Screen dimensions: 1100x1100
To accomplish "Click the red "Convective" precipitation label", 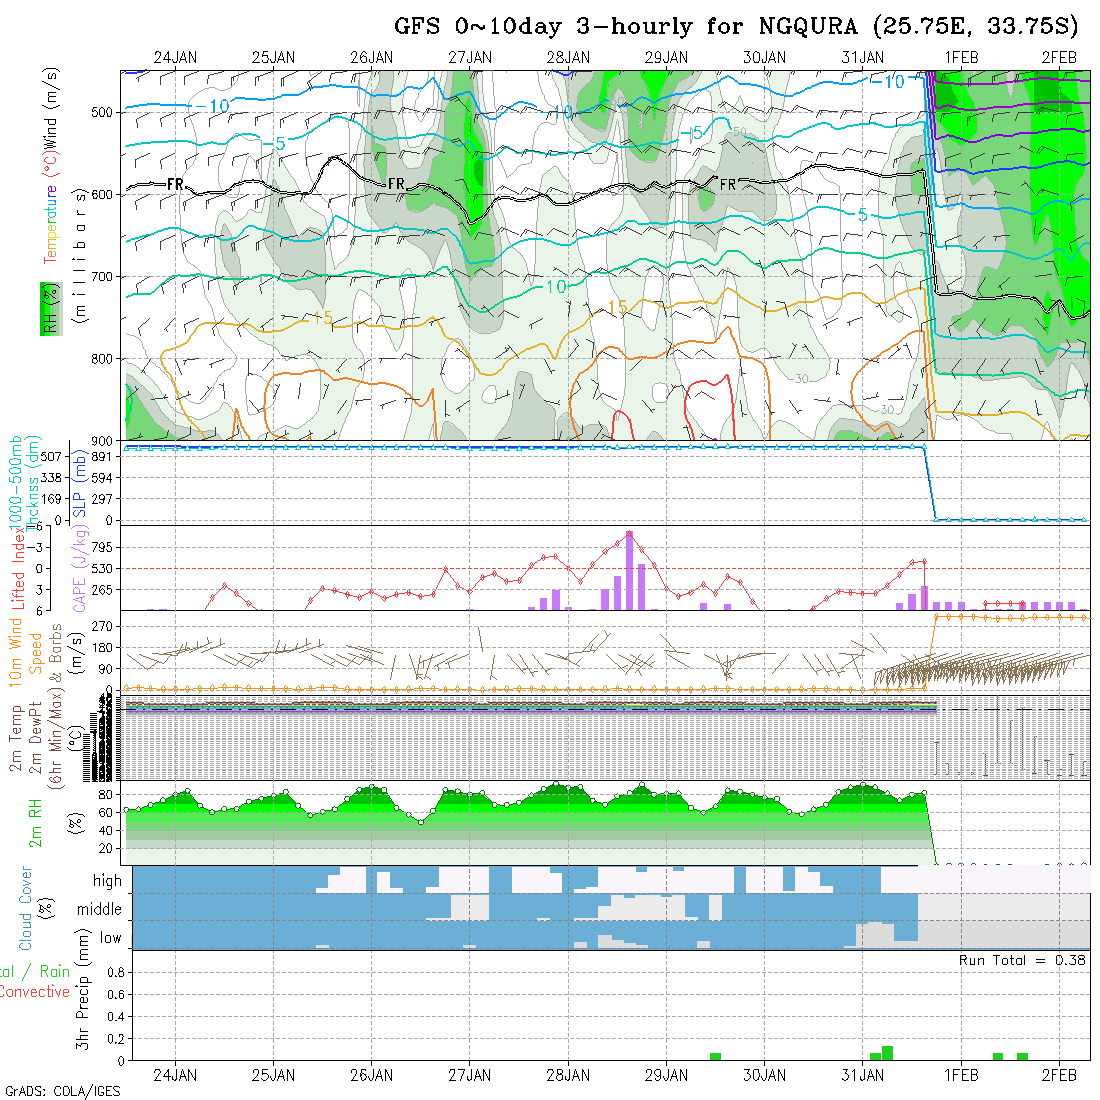I will 35,992.
